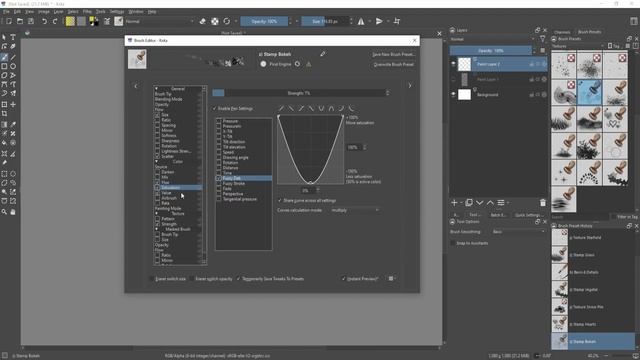This screenshot has height=360, width=640.
Task: Collapse the General category in options list
Action: (x=156, y=89)
